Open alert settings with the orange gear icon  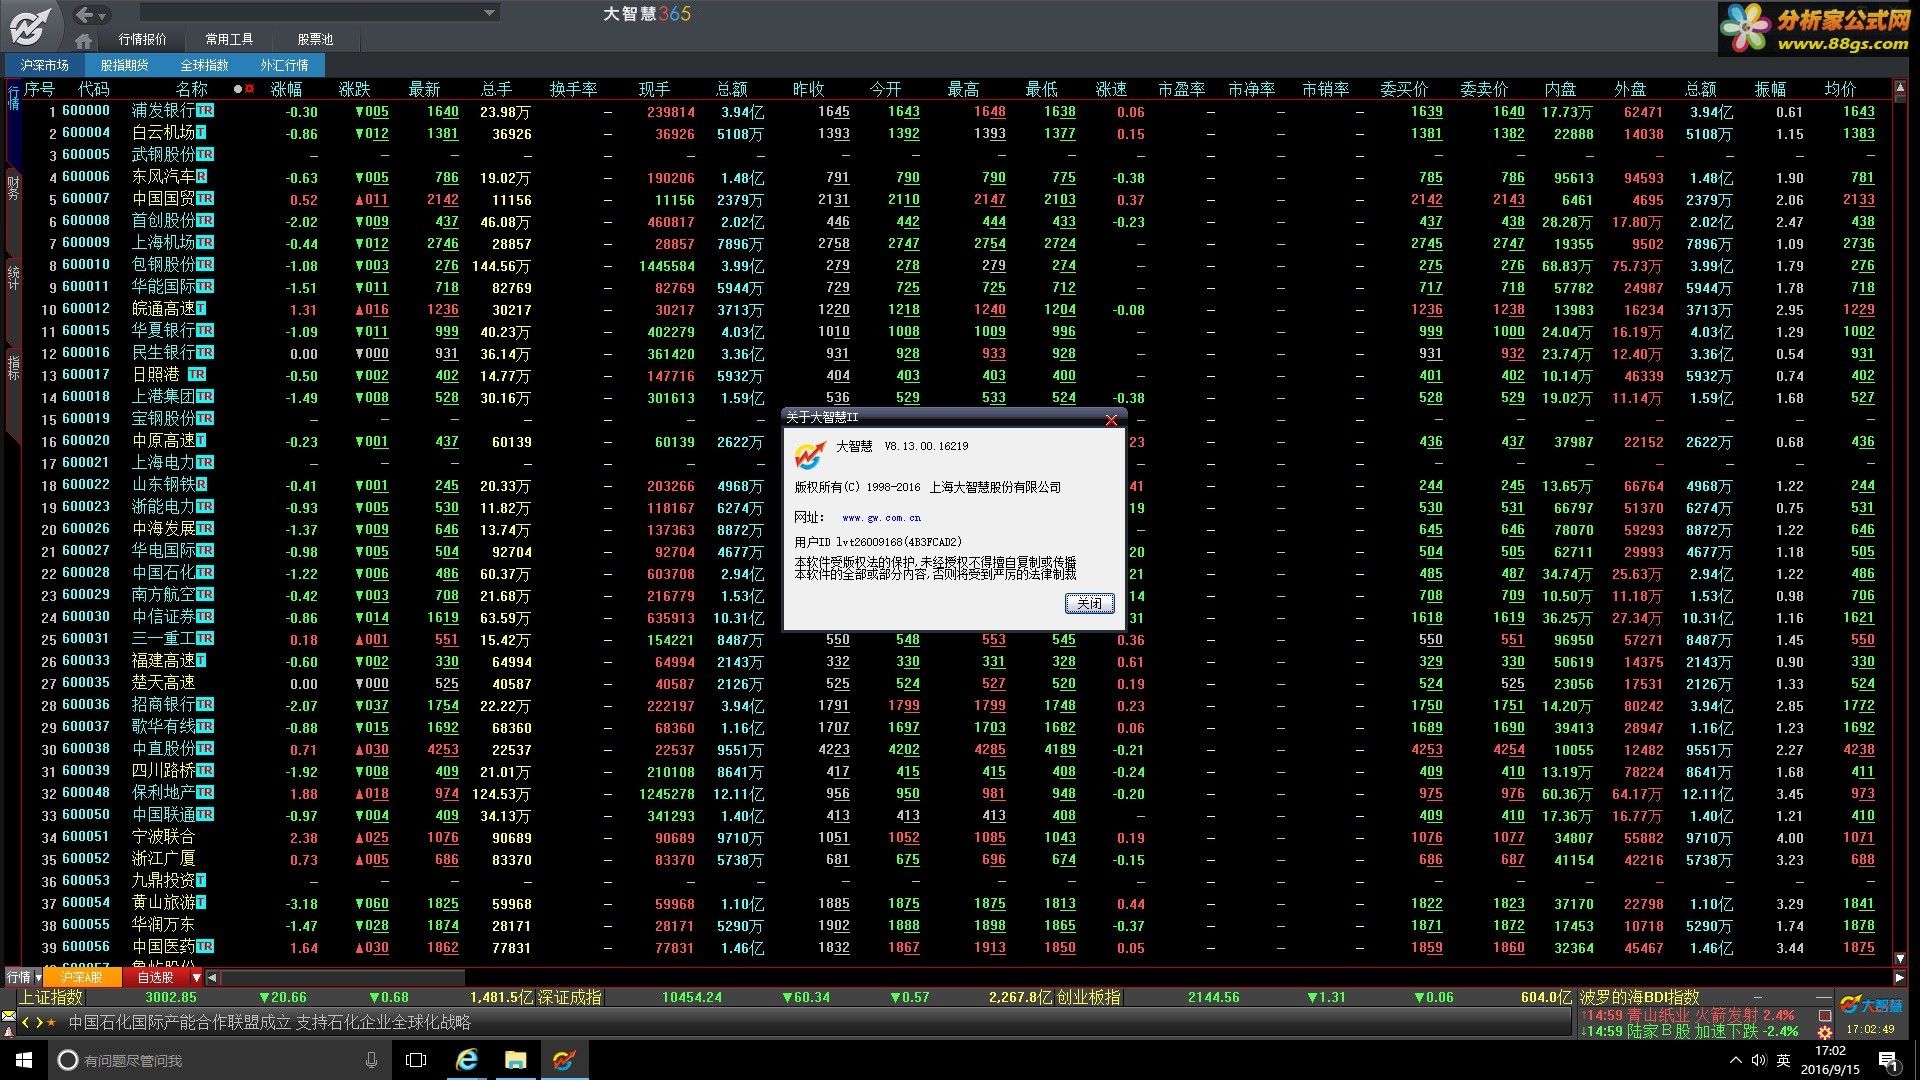[x=1825, y=1031]
